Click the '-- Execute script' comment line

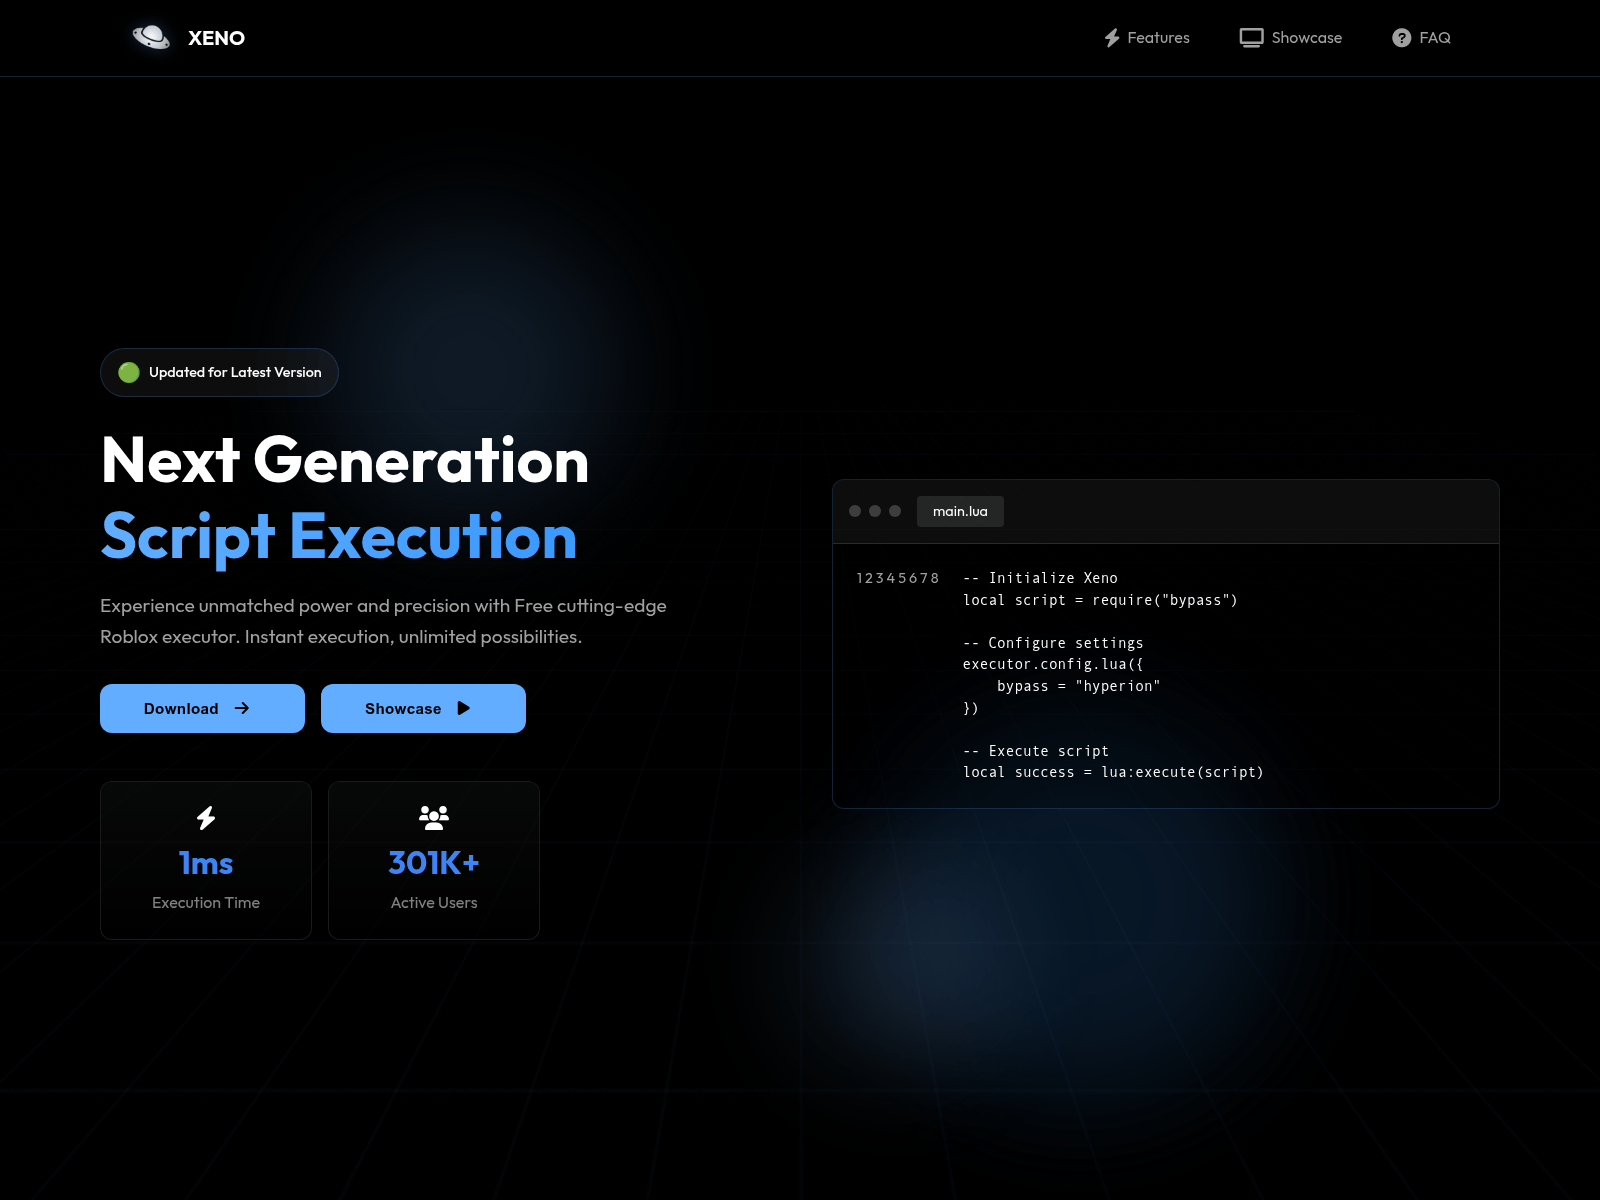pyautogui.click(x=1036, y=751)
